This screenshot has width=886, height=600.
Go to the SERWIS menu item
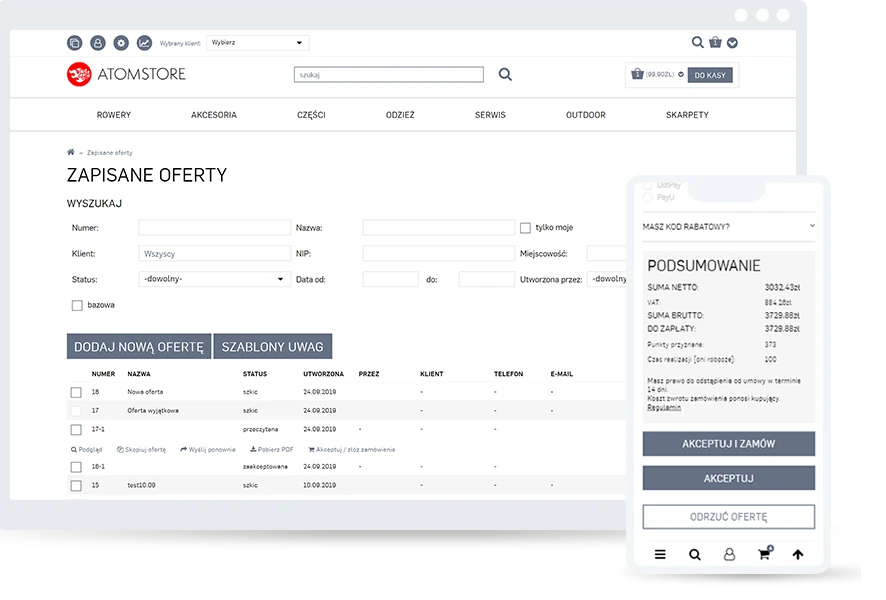click(490, 115)
